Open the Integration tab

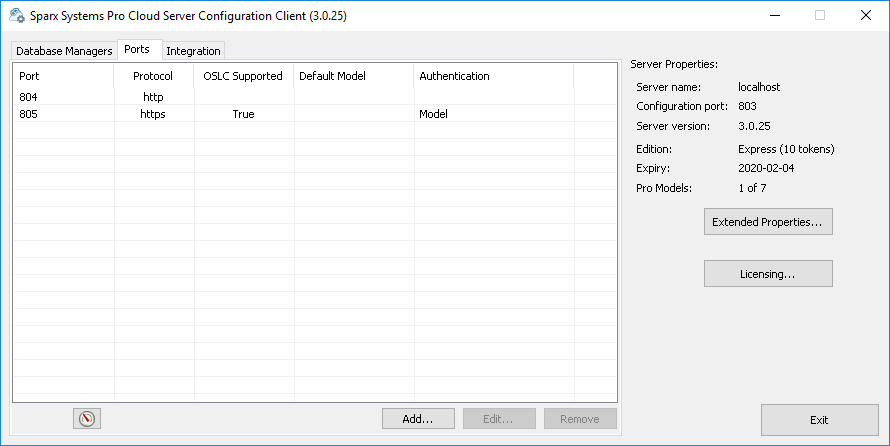click(x=193, y=51)
